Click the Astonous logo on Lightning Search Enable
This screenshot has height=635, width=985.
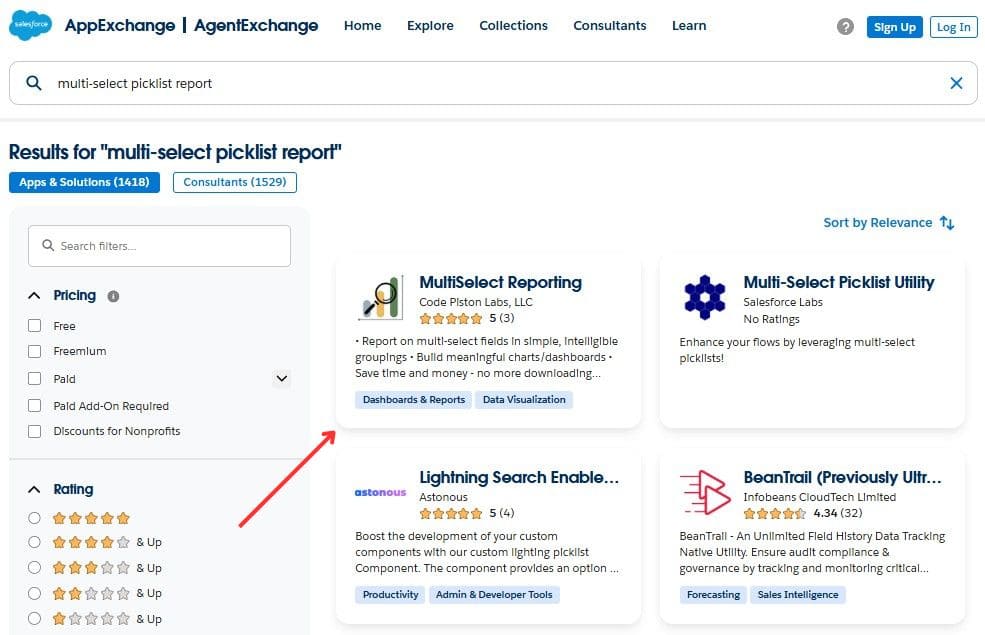380,492
